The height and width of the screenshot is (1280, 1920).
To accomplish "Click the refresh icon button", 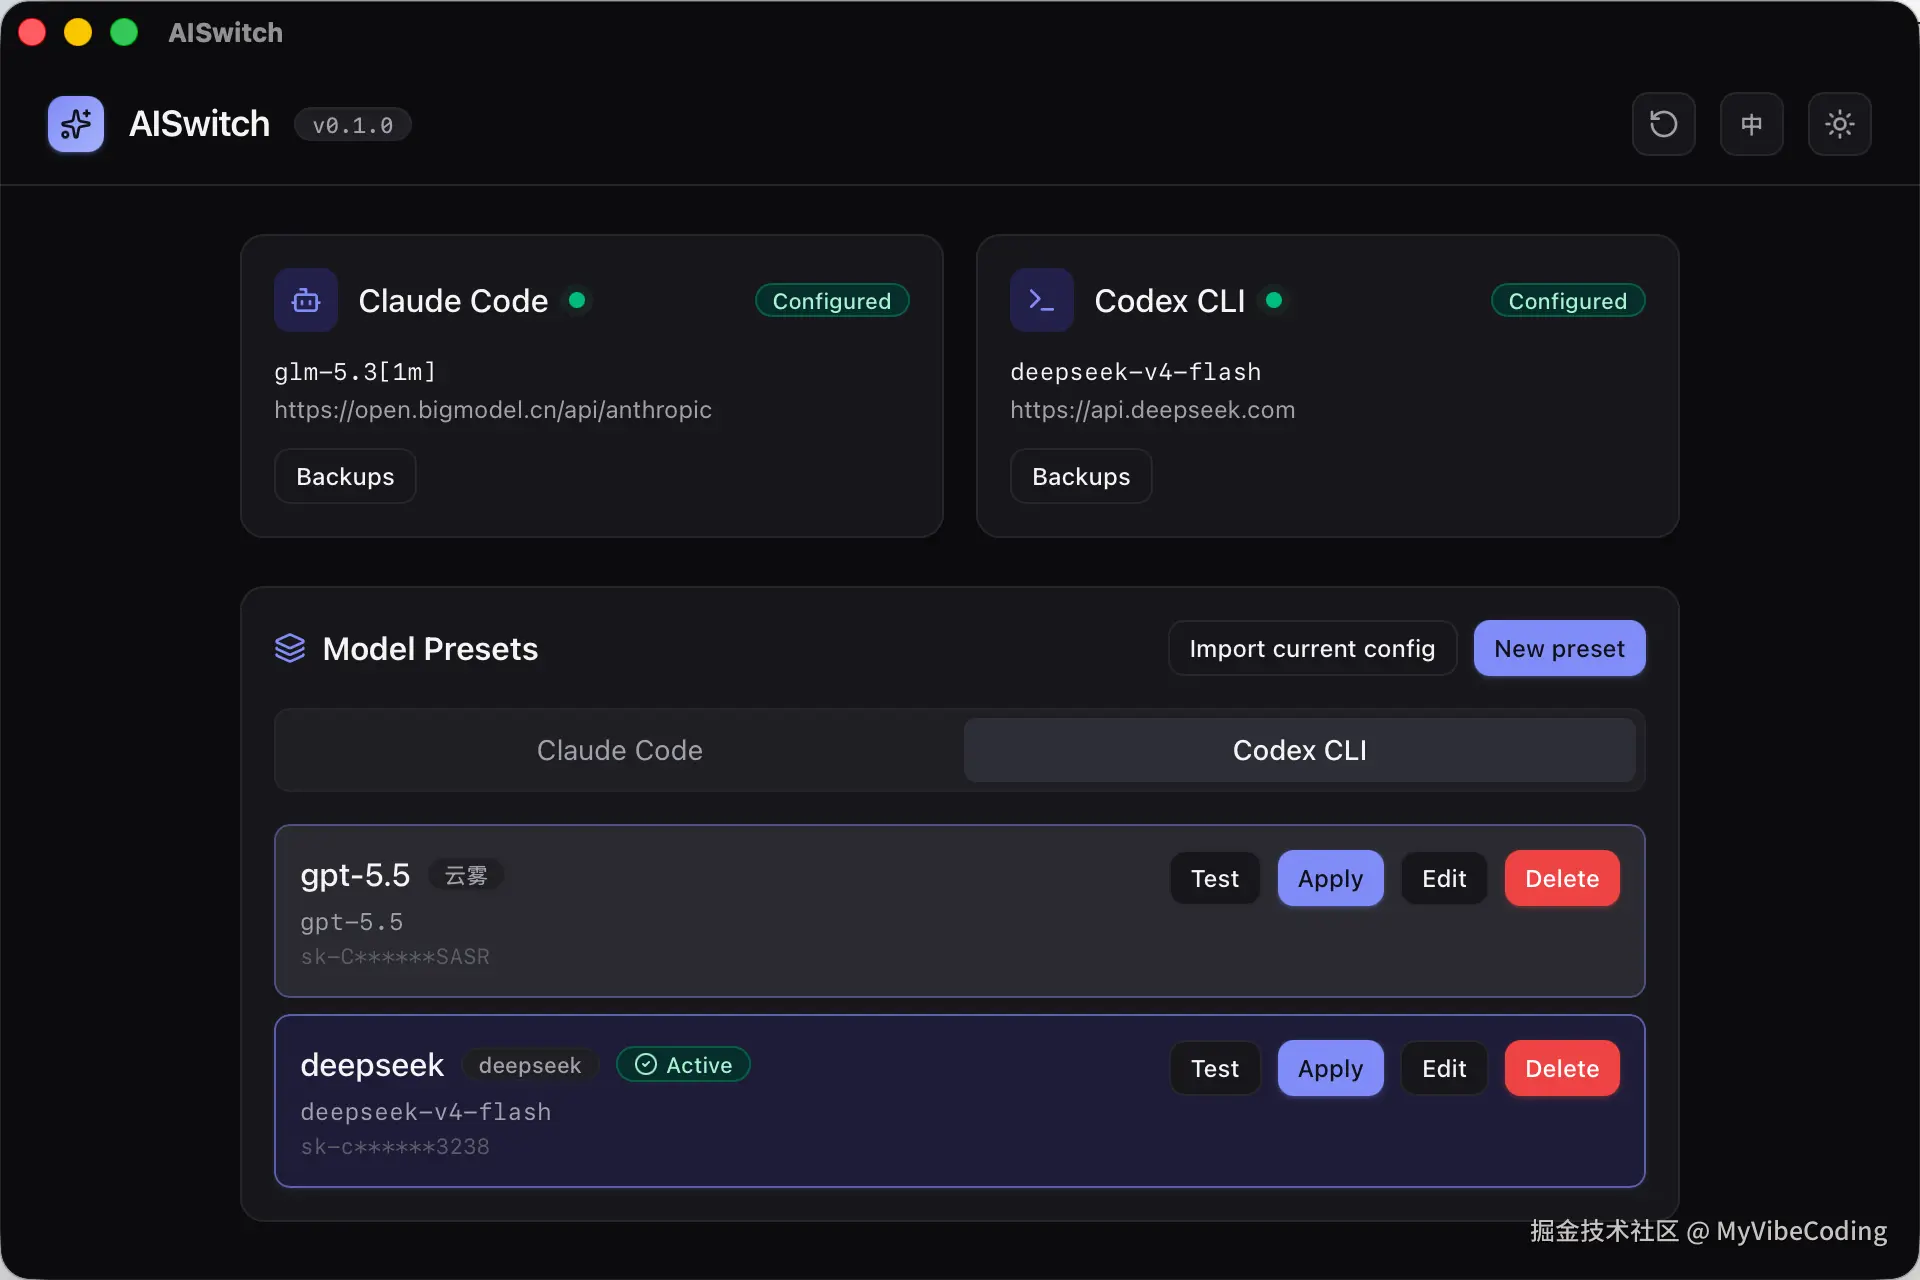I will click(1663, 124).
